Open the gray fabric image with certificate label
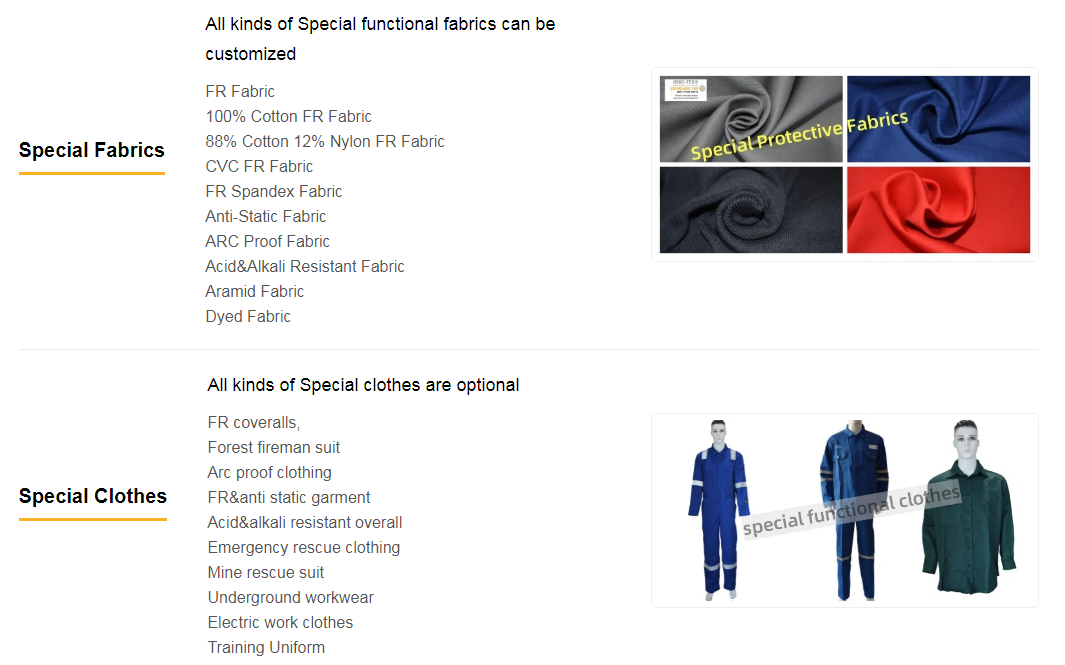 click(x=751, y=119)
